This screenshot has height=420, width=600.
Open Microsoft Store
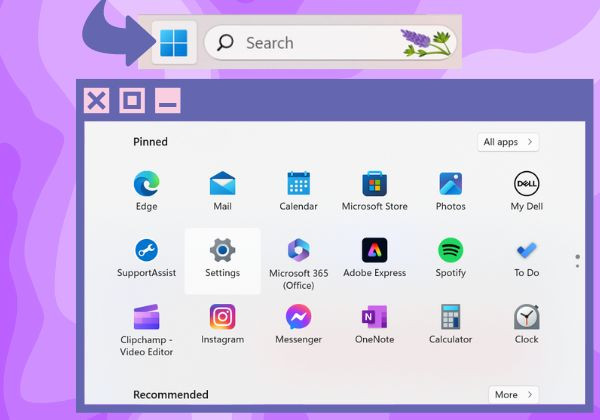click(x=374, y=190)
